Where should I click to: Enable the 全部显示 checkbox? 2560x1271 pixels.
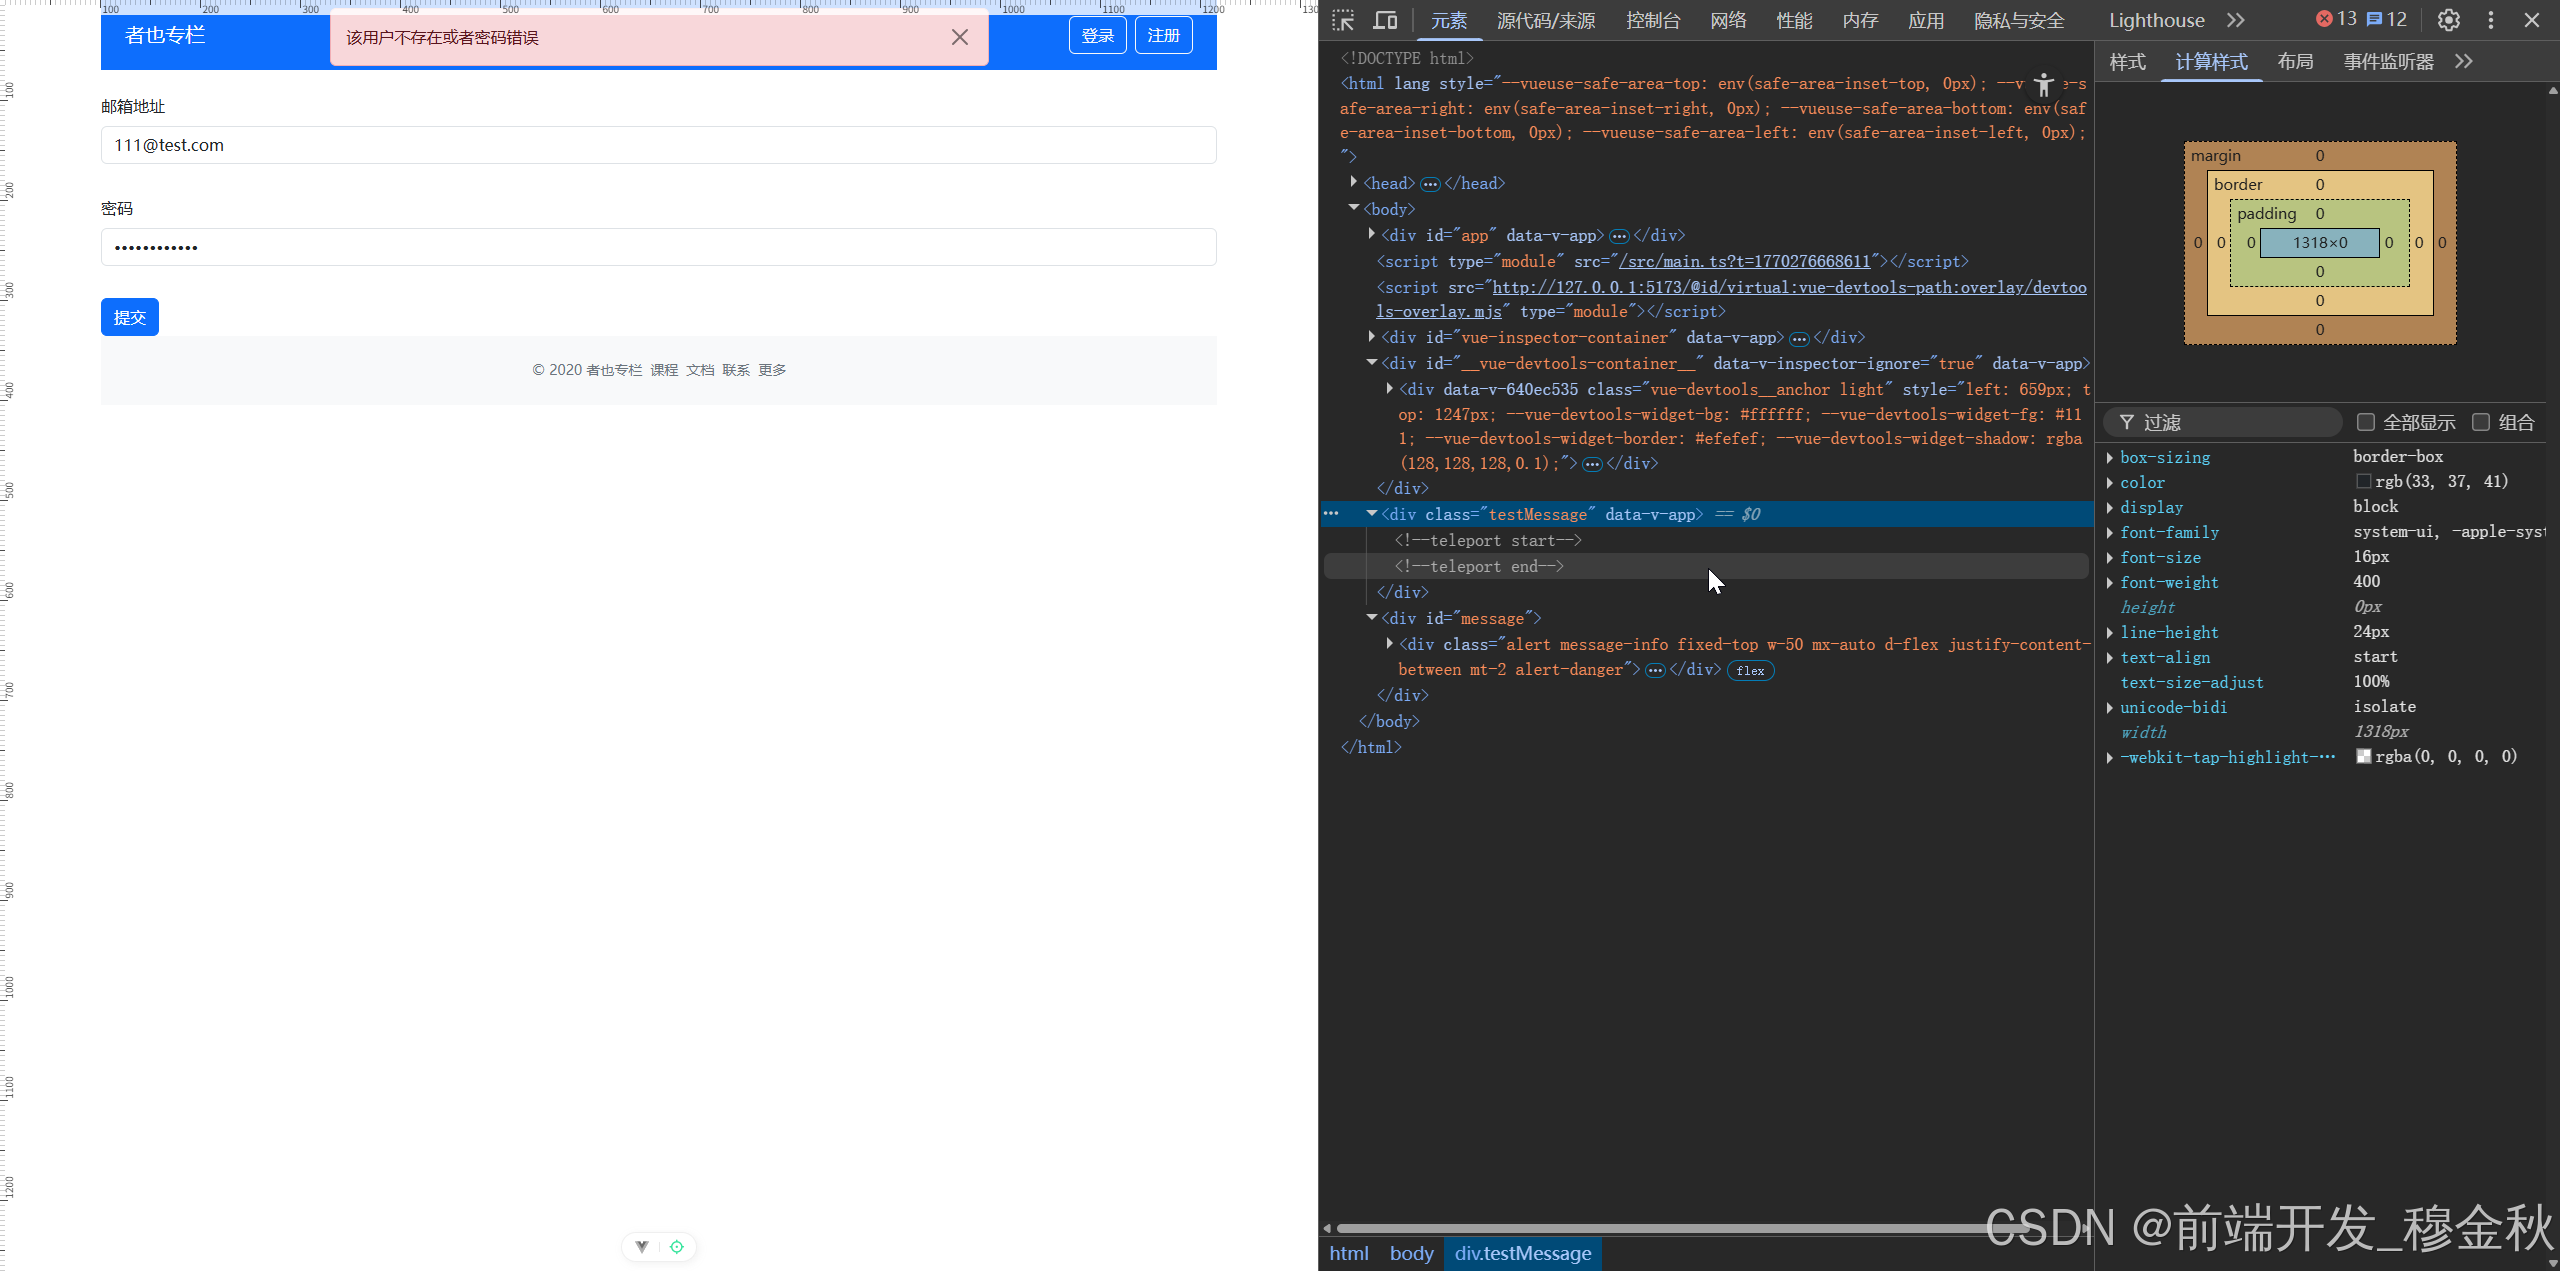point(2366,422)
